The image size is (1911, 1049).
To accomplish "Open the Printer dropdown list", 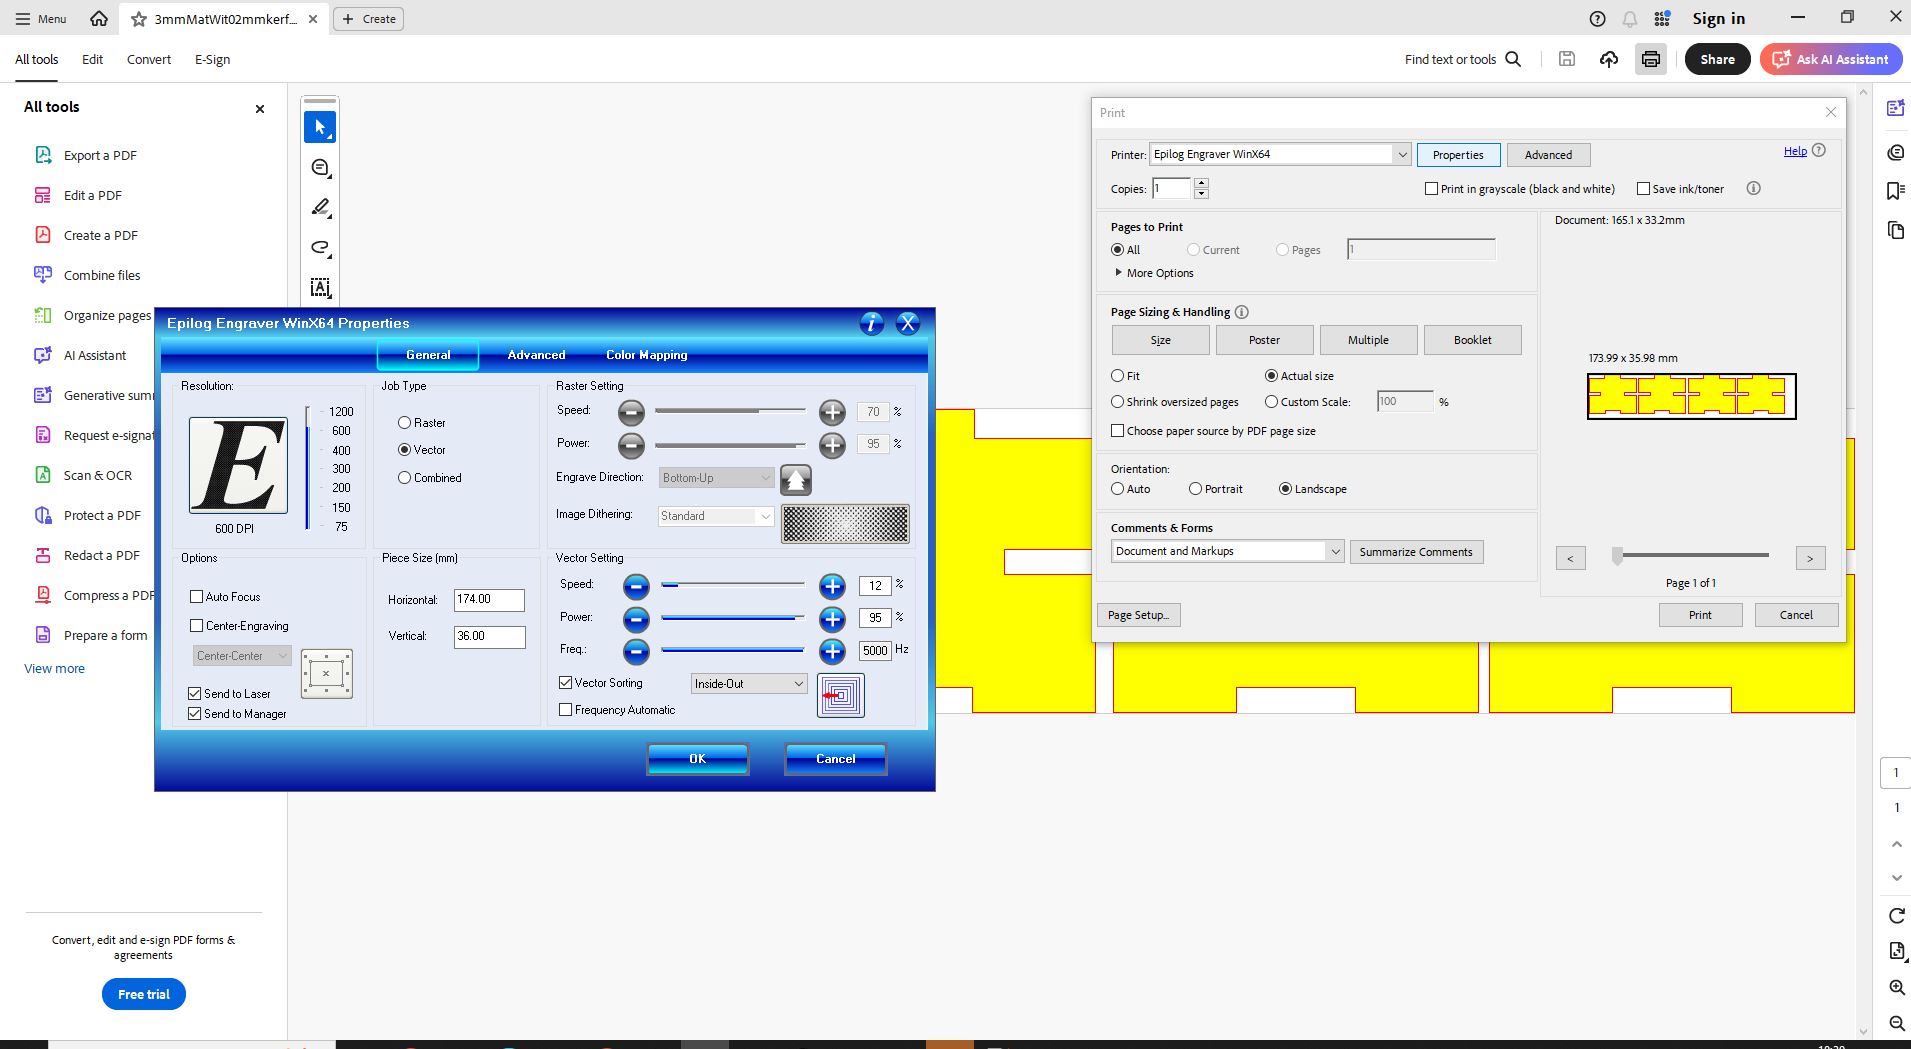I will (1401, 154).
